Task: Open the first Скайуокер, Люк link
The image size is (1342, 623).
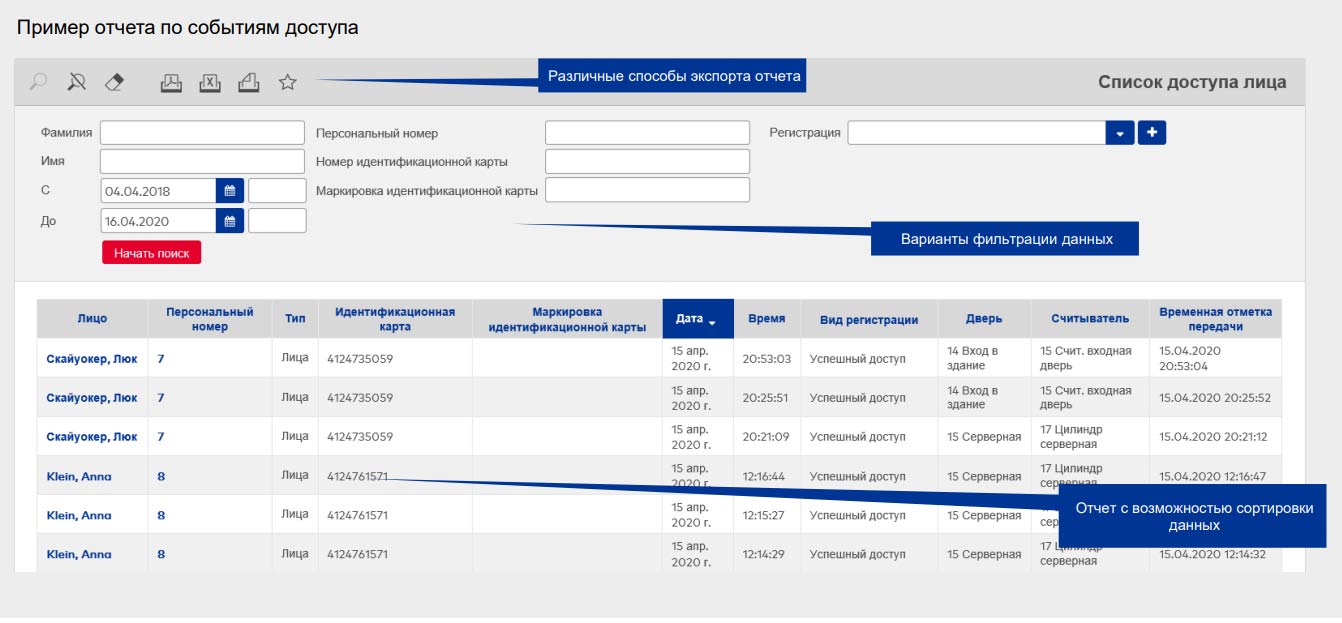Action: tap(92, 359)
